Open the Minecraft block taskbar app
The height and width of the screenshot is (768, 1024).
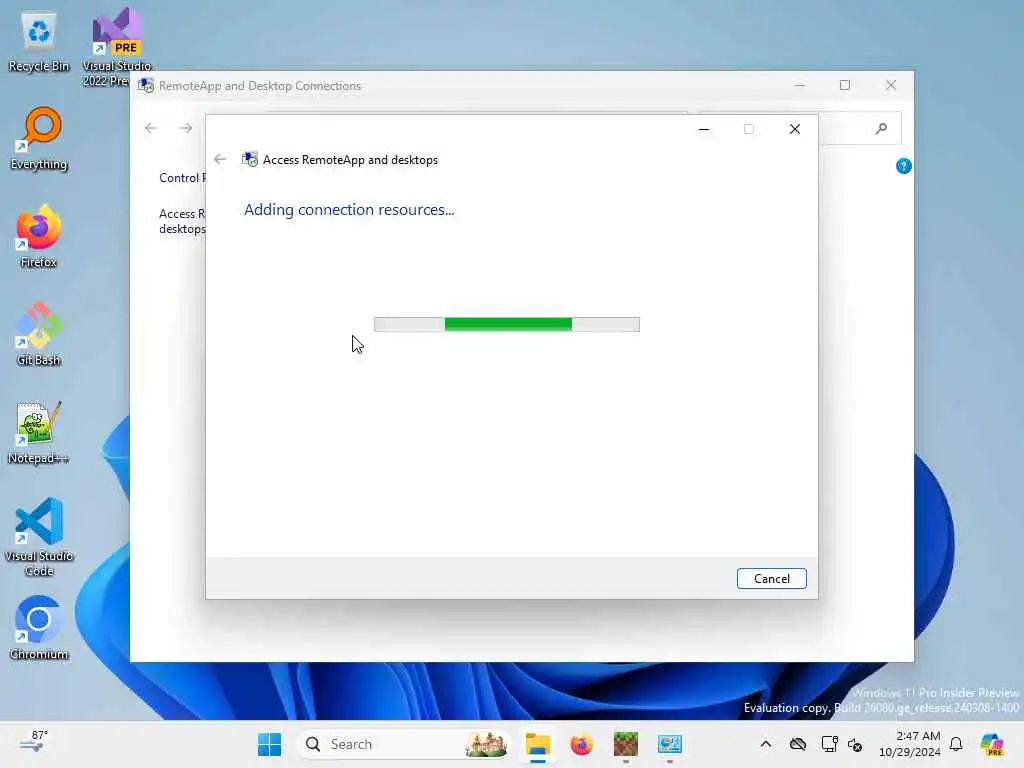(626, 744)
